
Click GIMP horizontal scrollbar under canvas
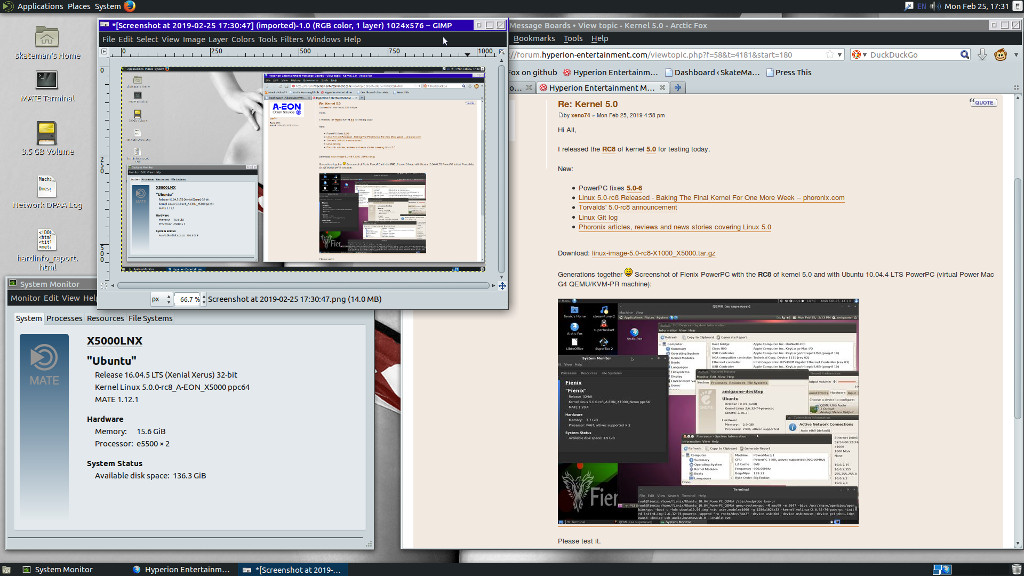(x=304, y=285)
